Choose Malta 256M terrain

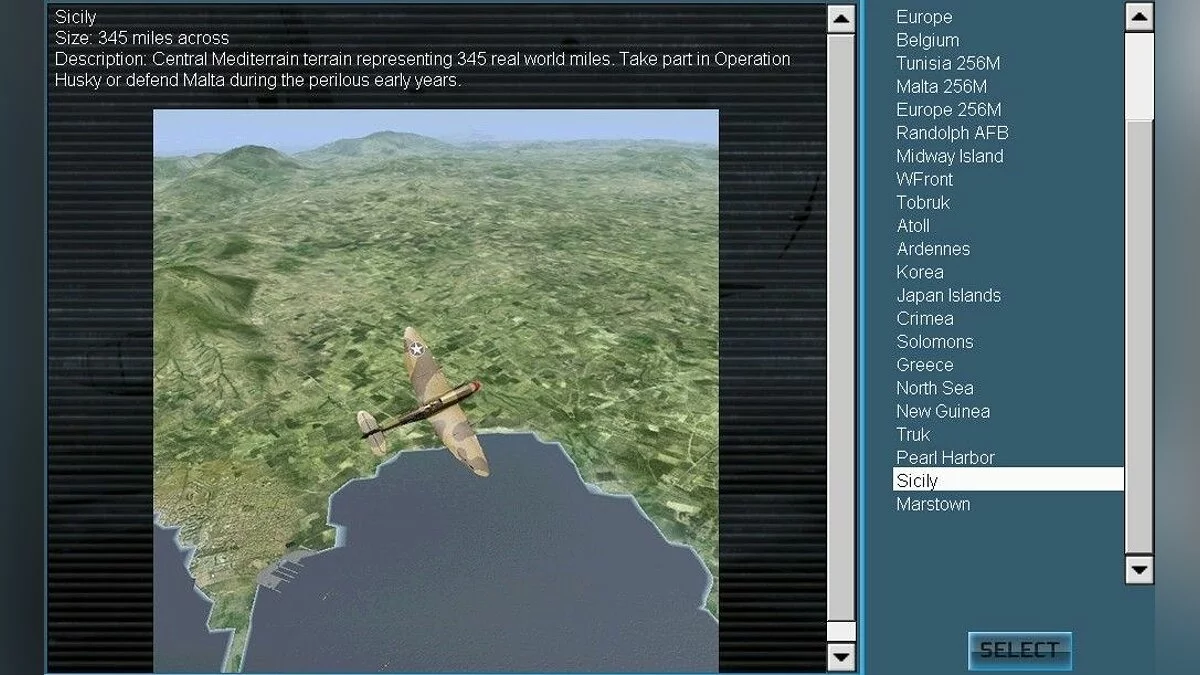click(x=941, y=86)
